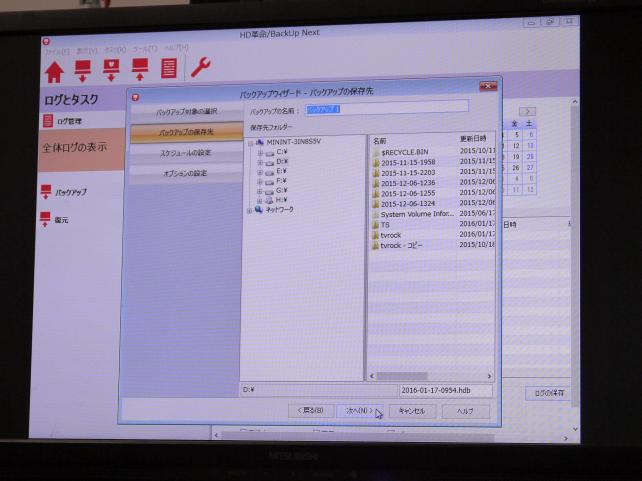Select MININT-3IN8S5V in the folder tree
Viewport: 642px width, 481px height.
click(x=293, y=142)
